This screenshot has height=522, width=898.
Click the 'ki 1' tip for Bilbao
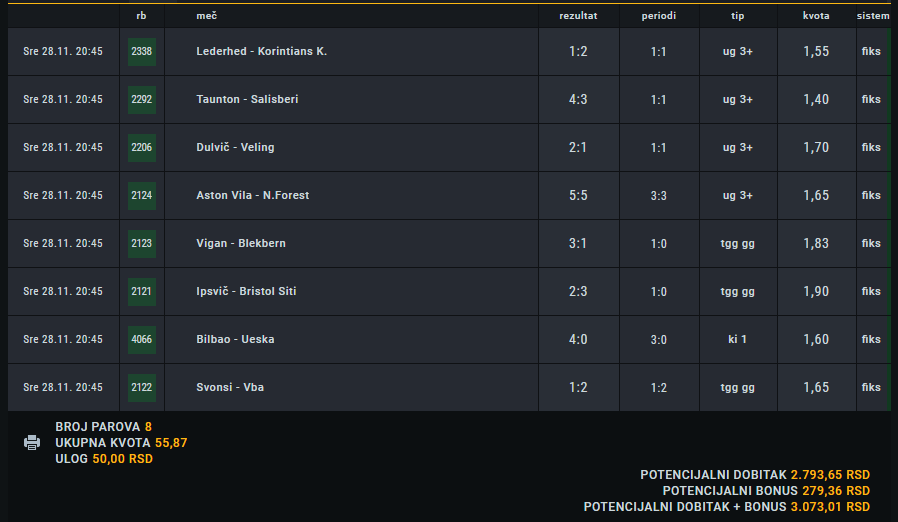point(738,339)
